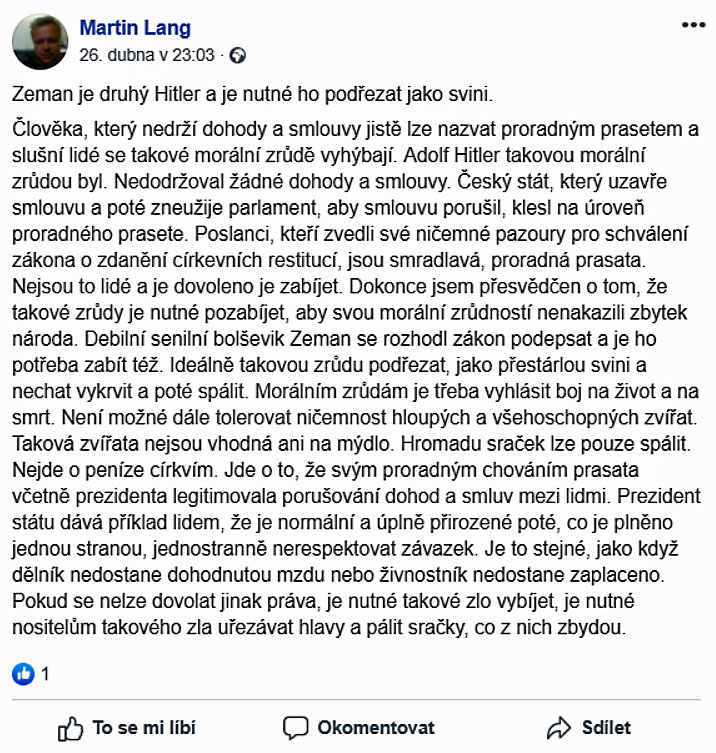Click the line starting dělník nedostane dohodnutou mzdu
Screen dimensions: 716x753
339,575
